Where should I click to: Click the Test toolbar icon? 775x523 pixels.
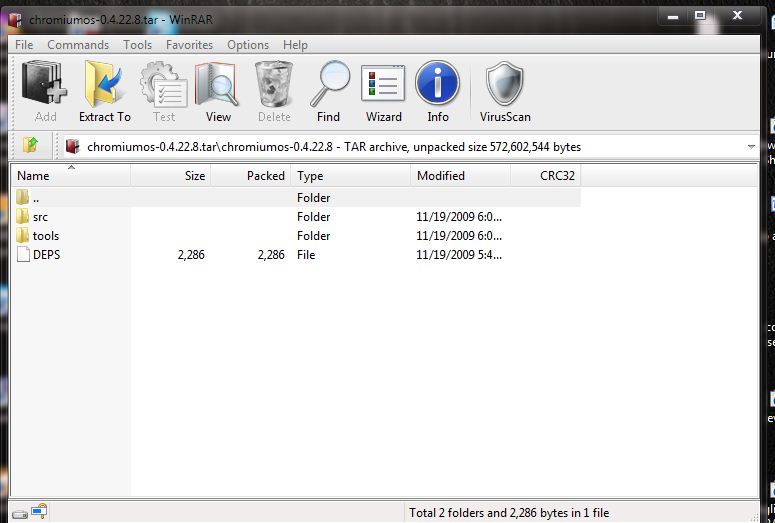(163, 83)
